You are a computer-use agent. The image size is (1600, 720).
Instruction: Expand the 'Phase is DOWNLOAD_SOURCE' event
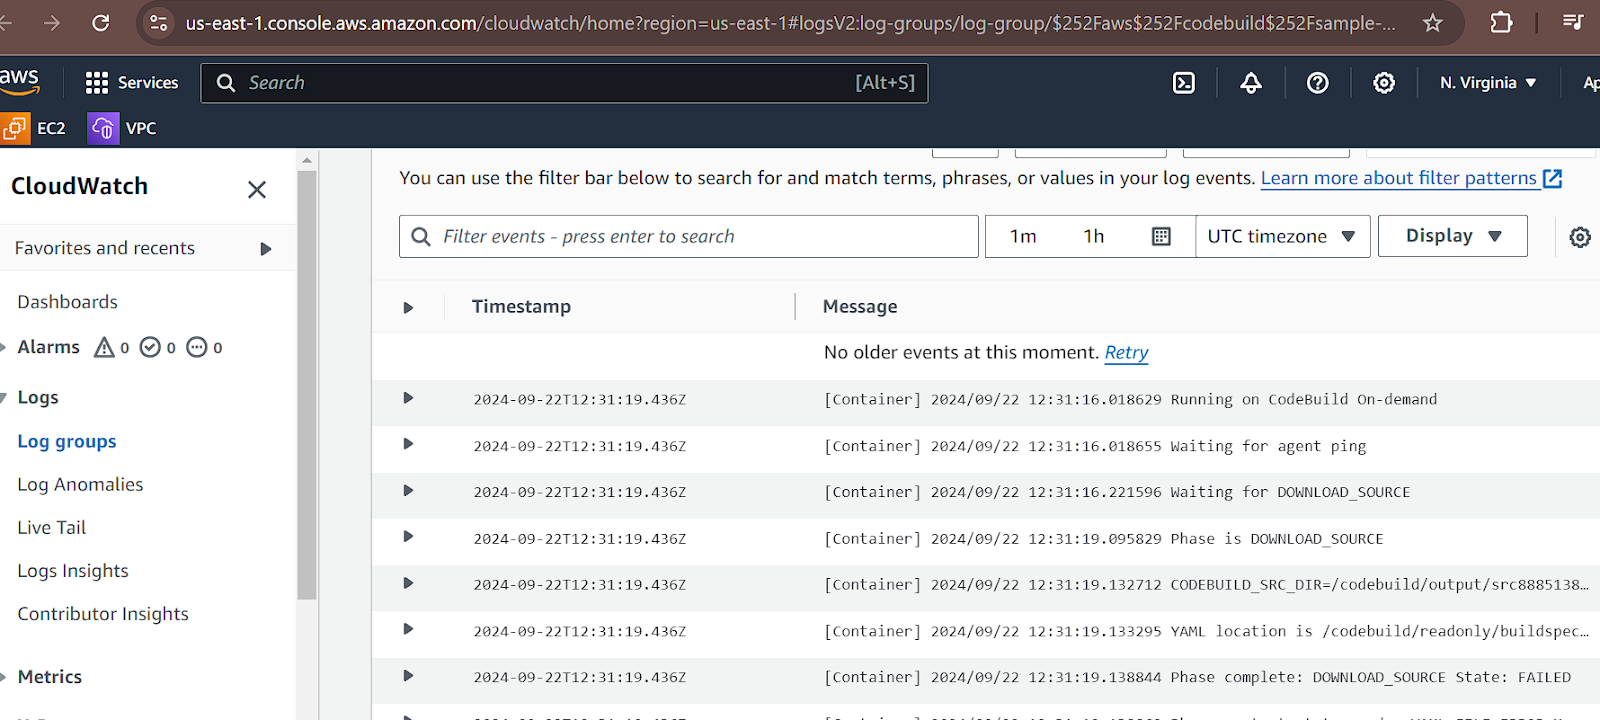click(408, 537)
